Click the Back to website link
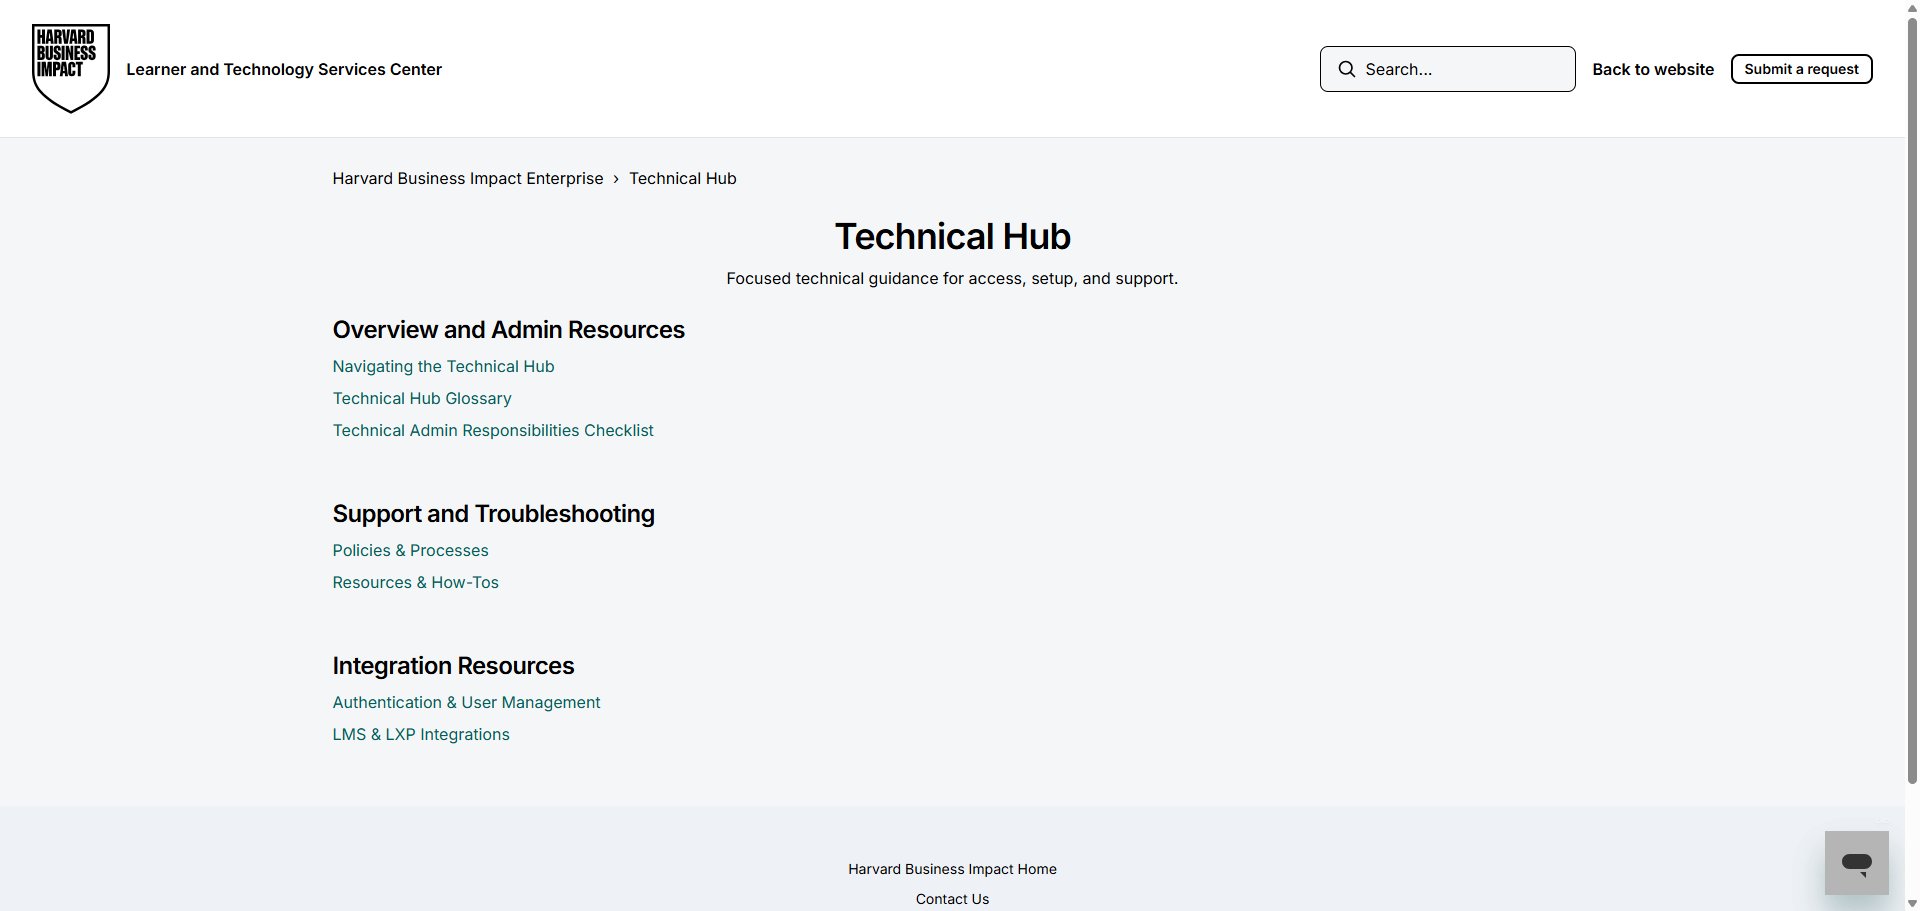The width and height of the screenshot is (1920, 911). point(1652,69)
